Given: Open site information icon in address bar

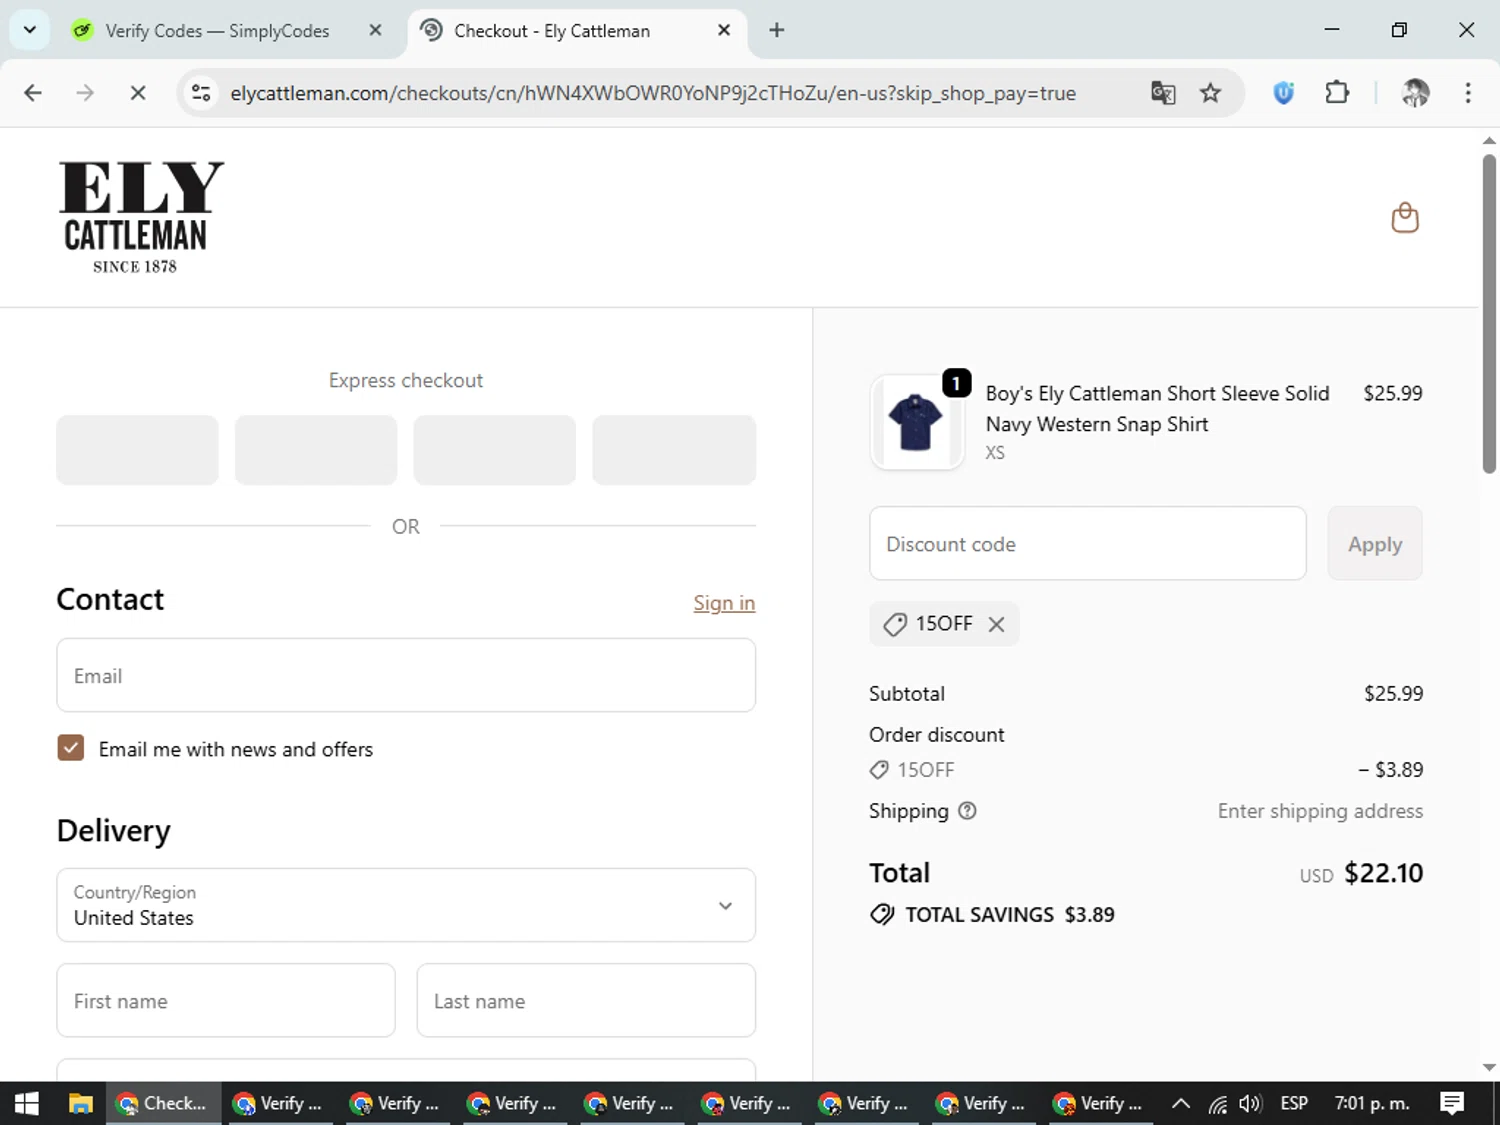Looking at the screenshot, I should click(x=201, y=93).
